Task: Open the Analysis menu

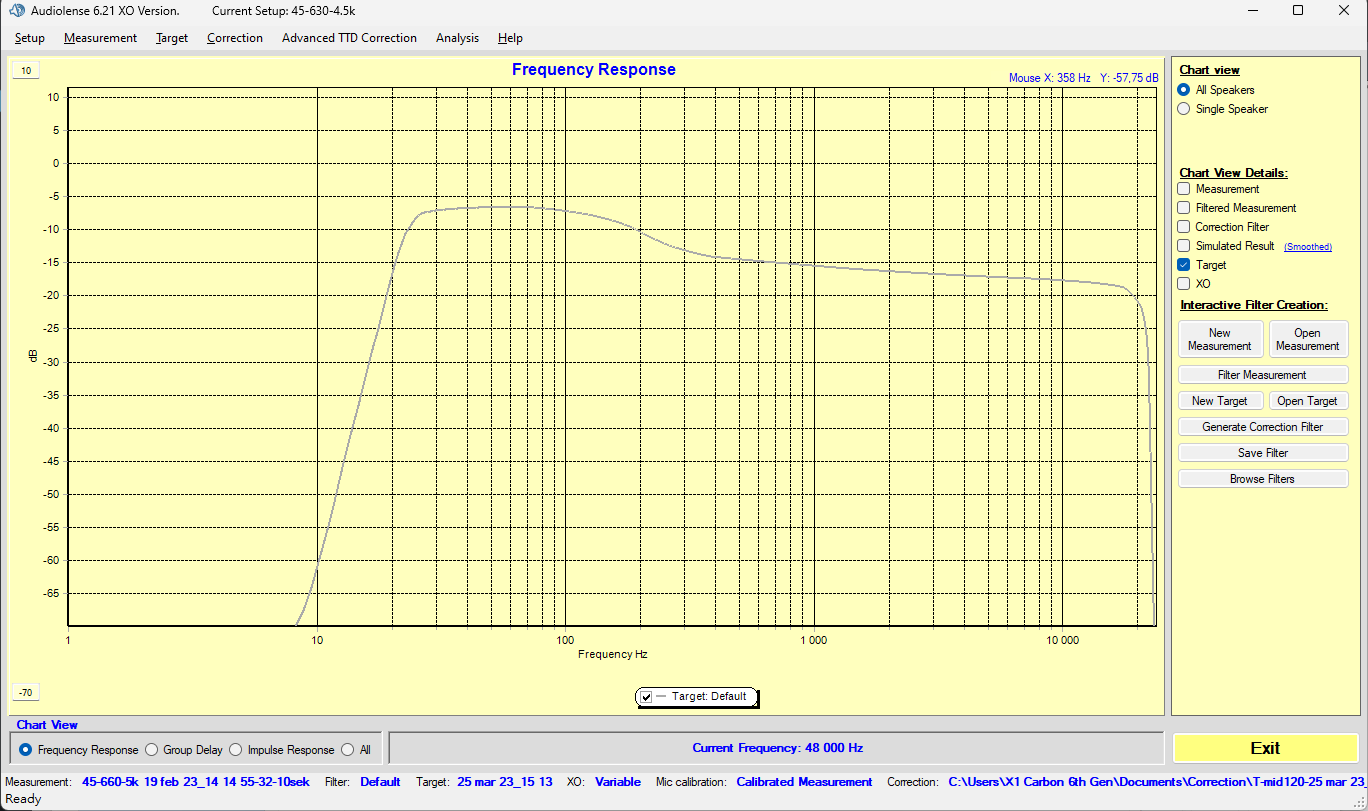Action: (x=457, y=38)
